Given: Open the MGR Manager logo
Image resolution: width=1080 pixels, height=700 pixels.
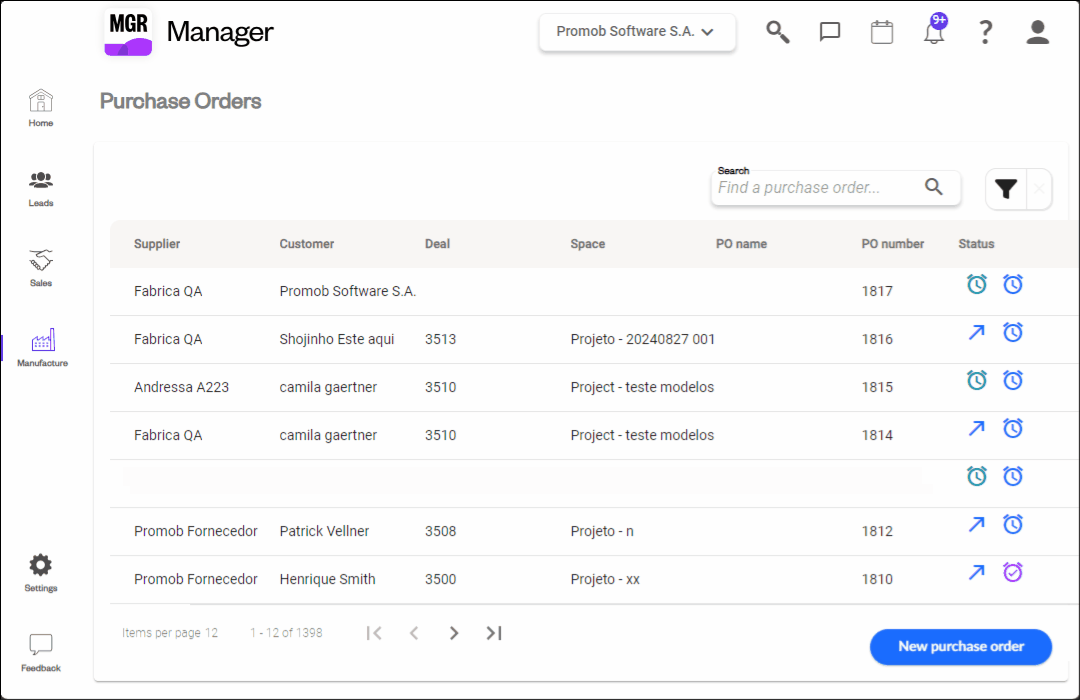Looking at the screenshot, I should 188,32.
